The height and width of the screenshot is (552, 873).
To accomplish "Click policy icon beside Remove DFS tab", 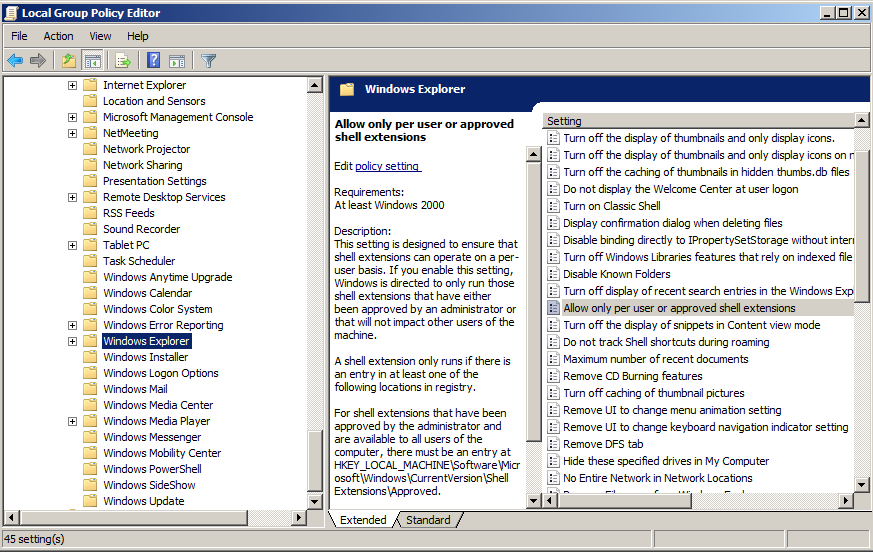I will coord(553,444).
